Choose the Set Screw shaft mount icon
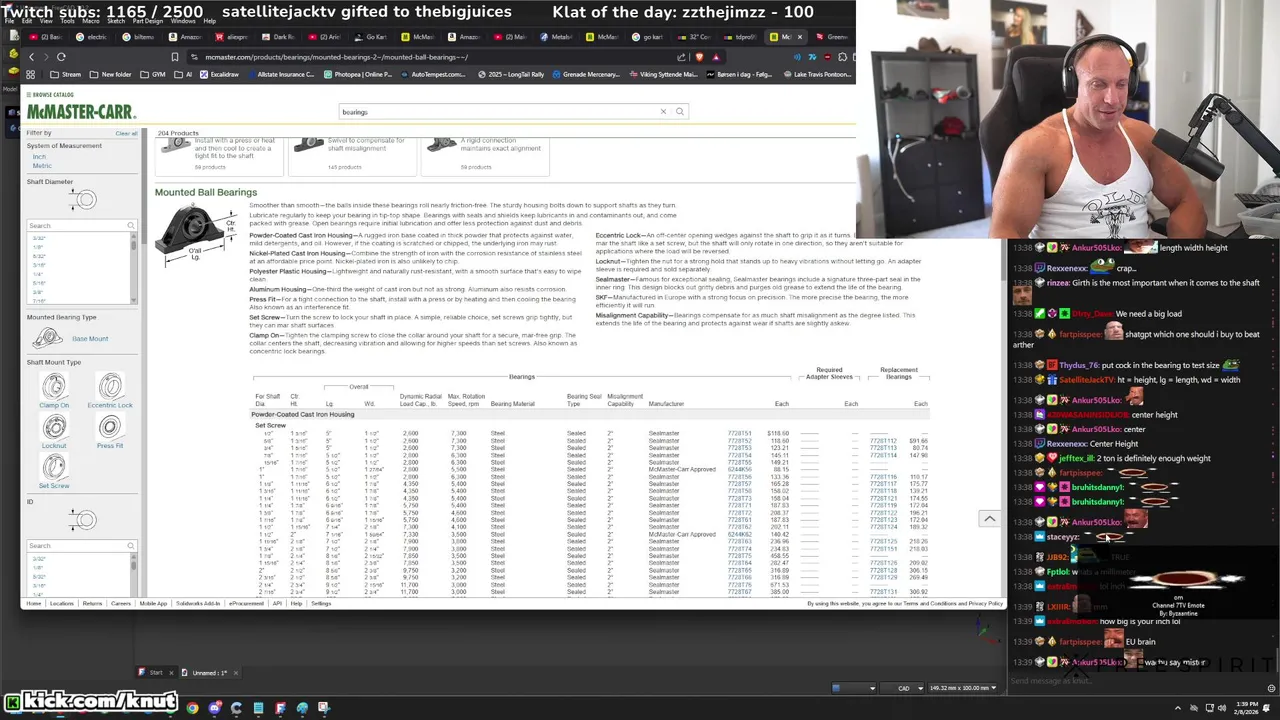This screenshot has height=720, width=1280. [x=54, y=467]
